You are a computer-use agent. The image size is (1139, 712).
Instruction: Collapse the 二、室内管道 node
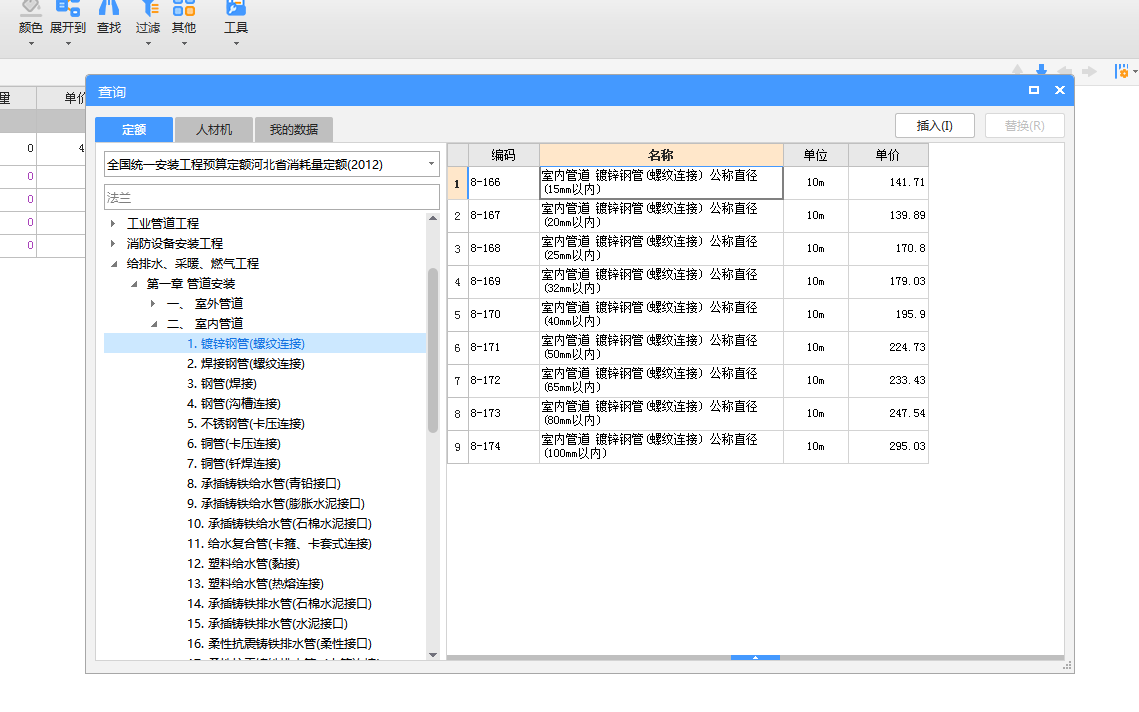154,324
